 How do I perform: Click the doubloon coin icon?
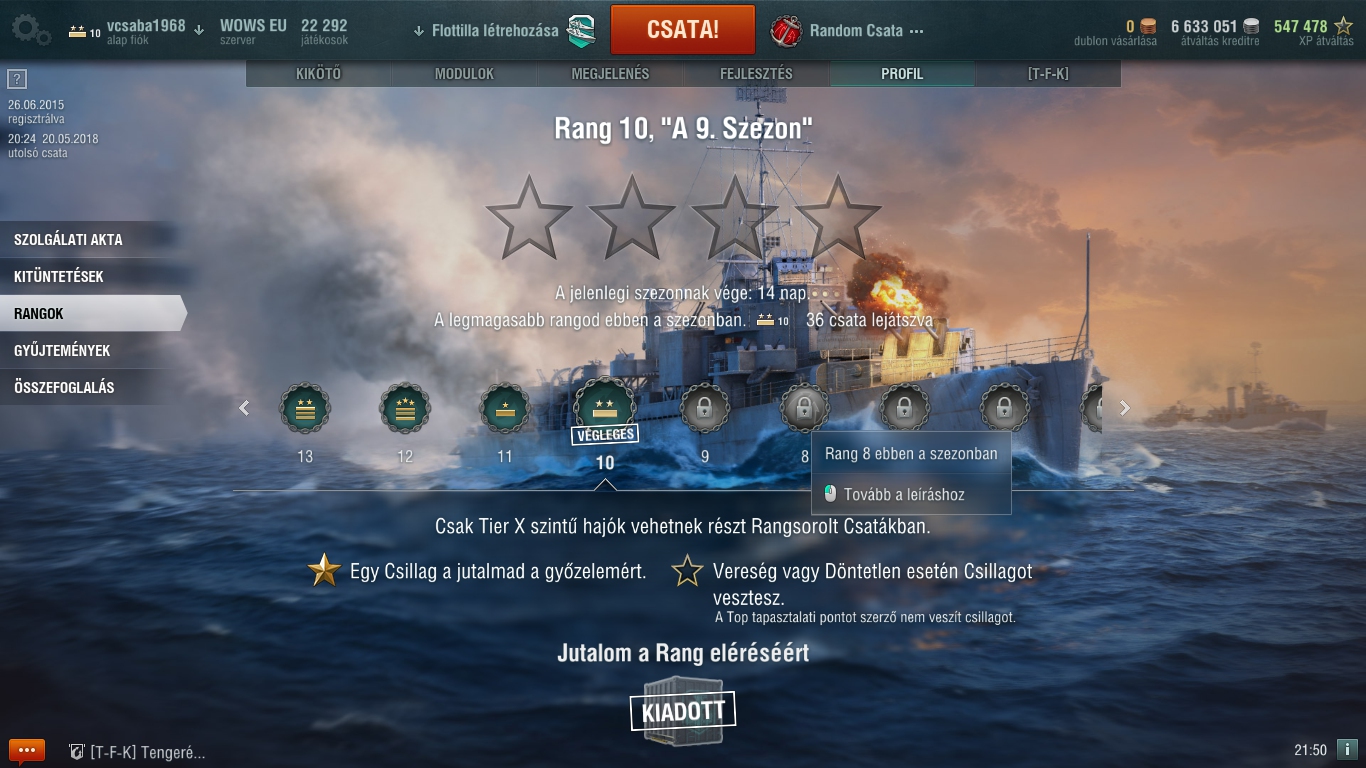[1148, 26]
